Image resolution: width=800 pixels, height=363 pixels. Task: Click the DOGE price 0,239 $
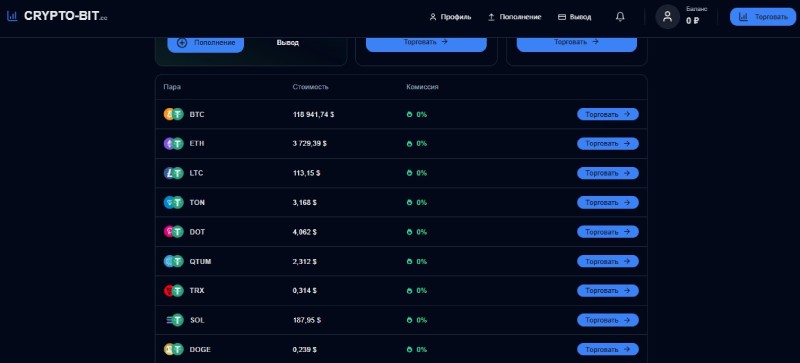305,349
